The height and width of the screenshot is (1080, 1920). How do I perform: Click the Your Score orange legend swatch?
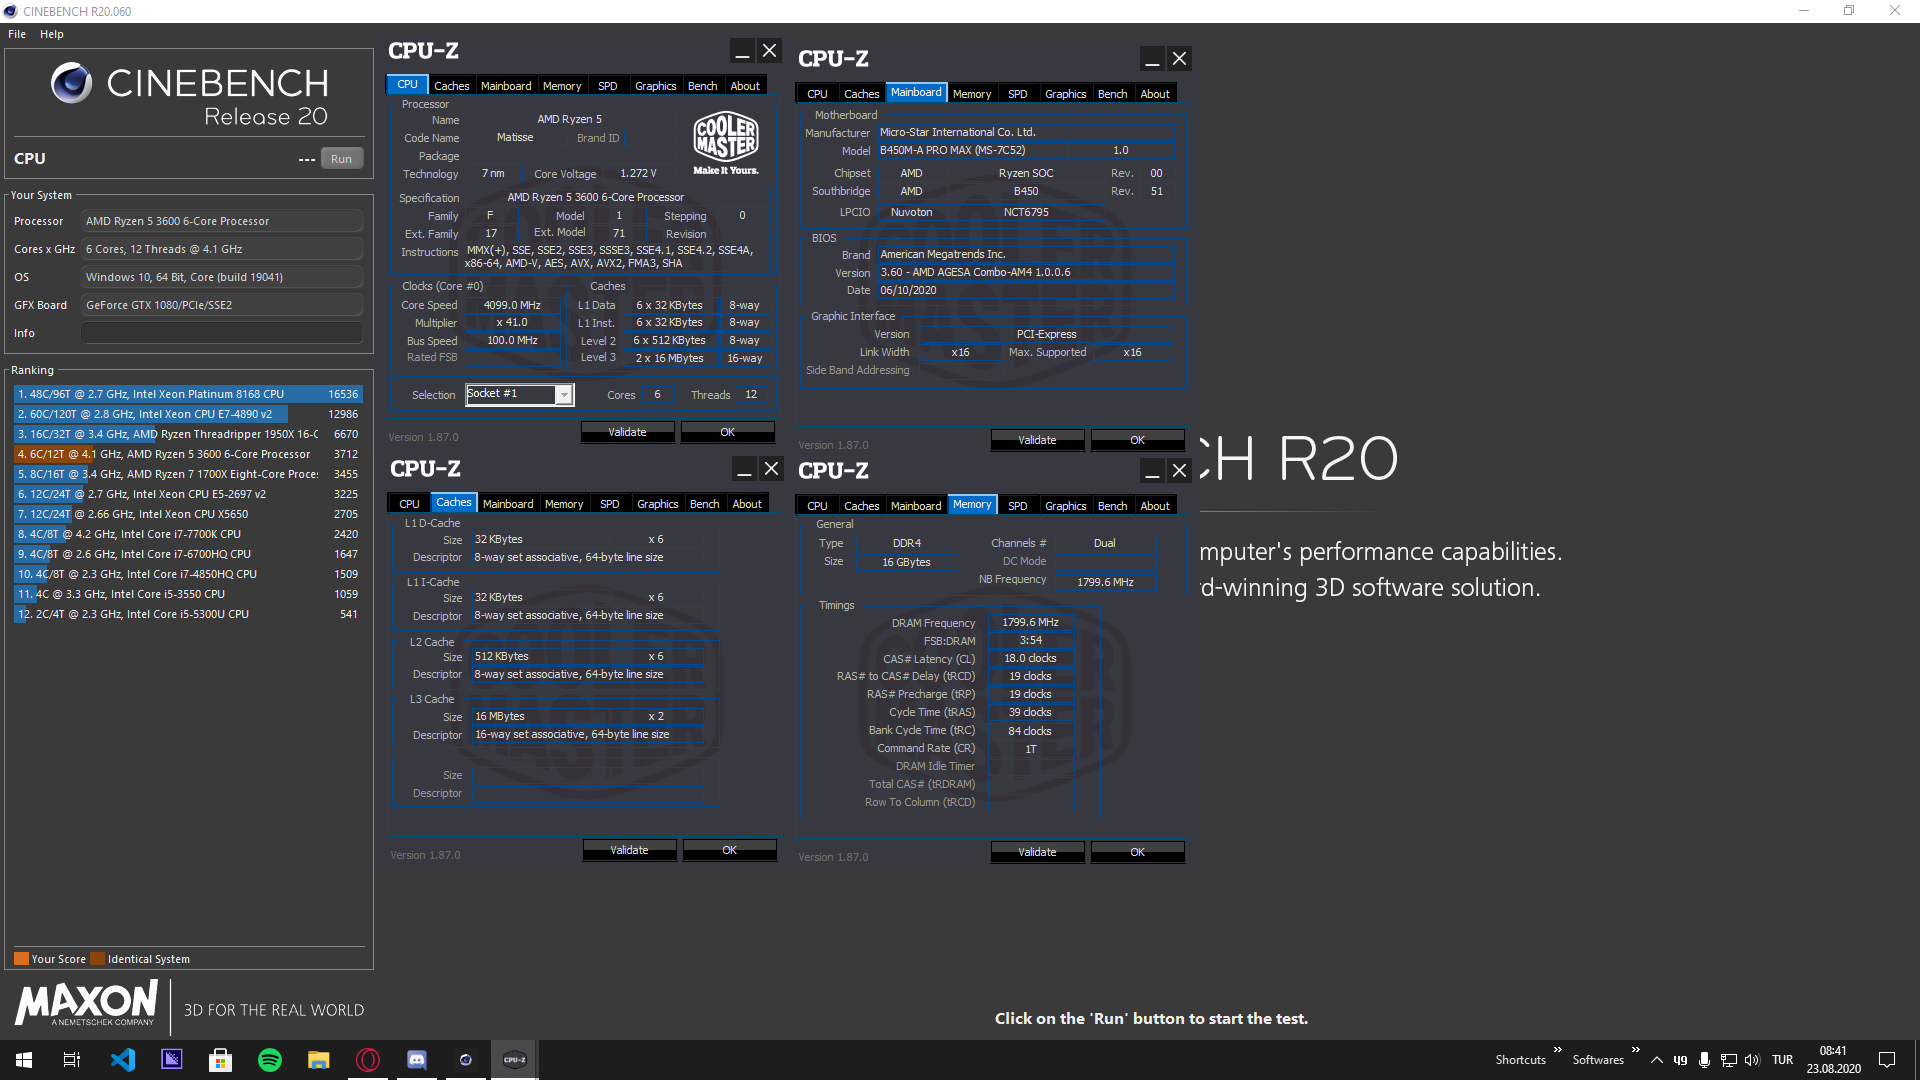coord(21,959)
